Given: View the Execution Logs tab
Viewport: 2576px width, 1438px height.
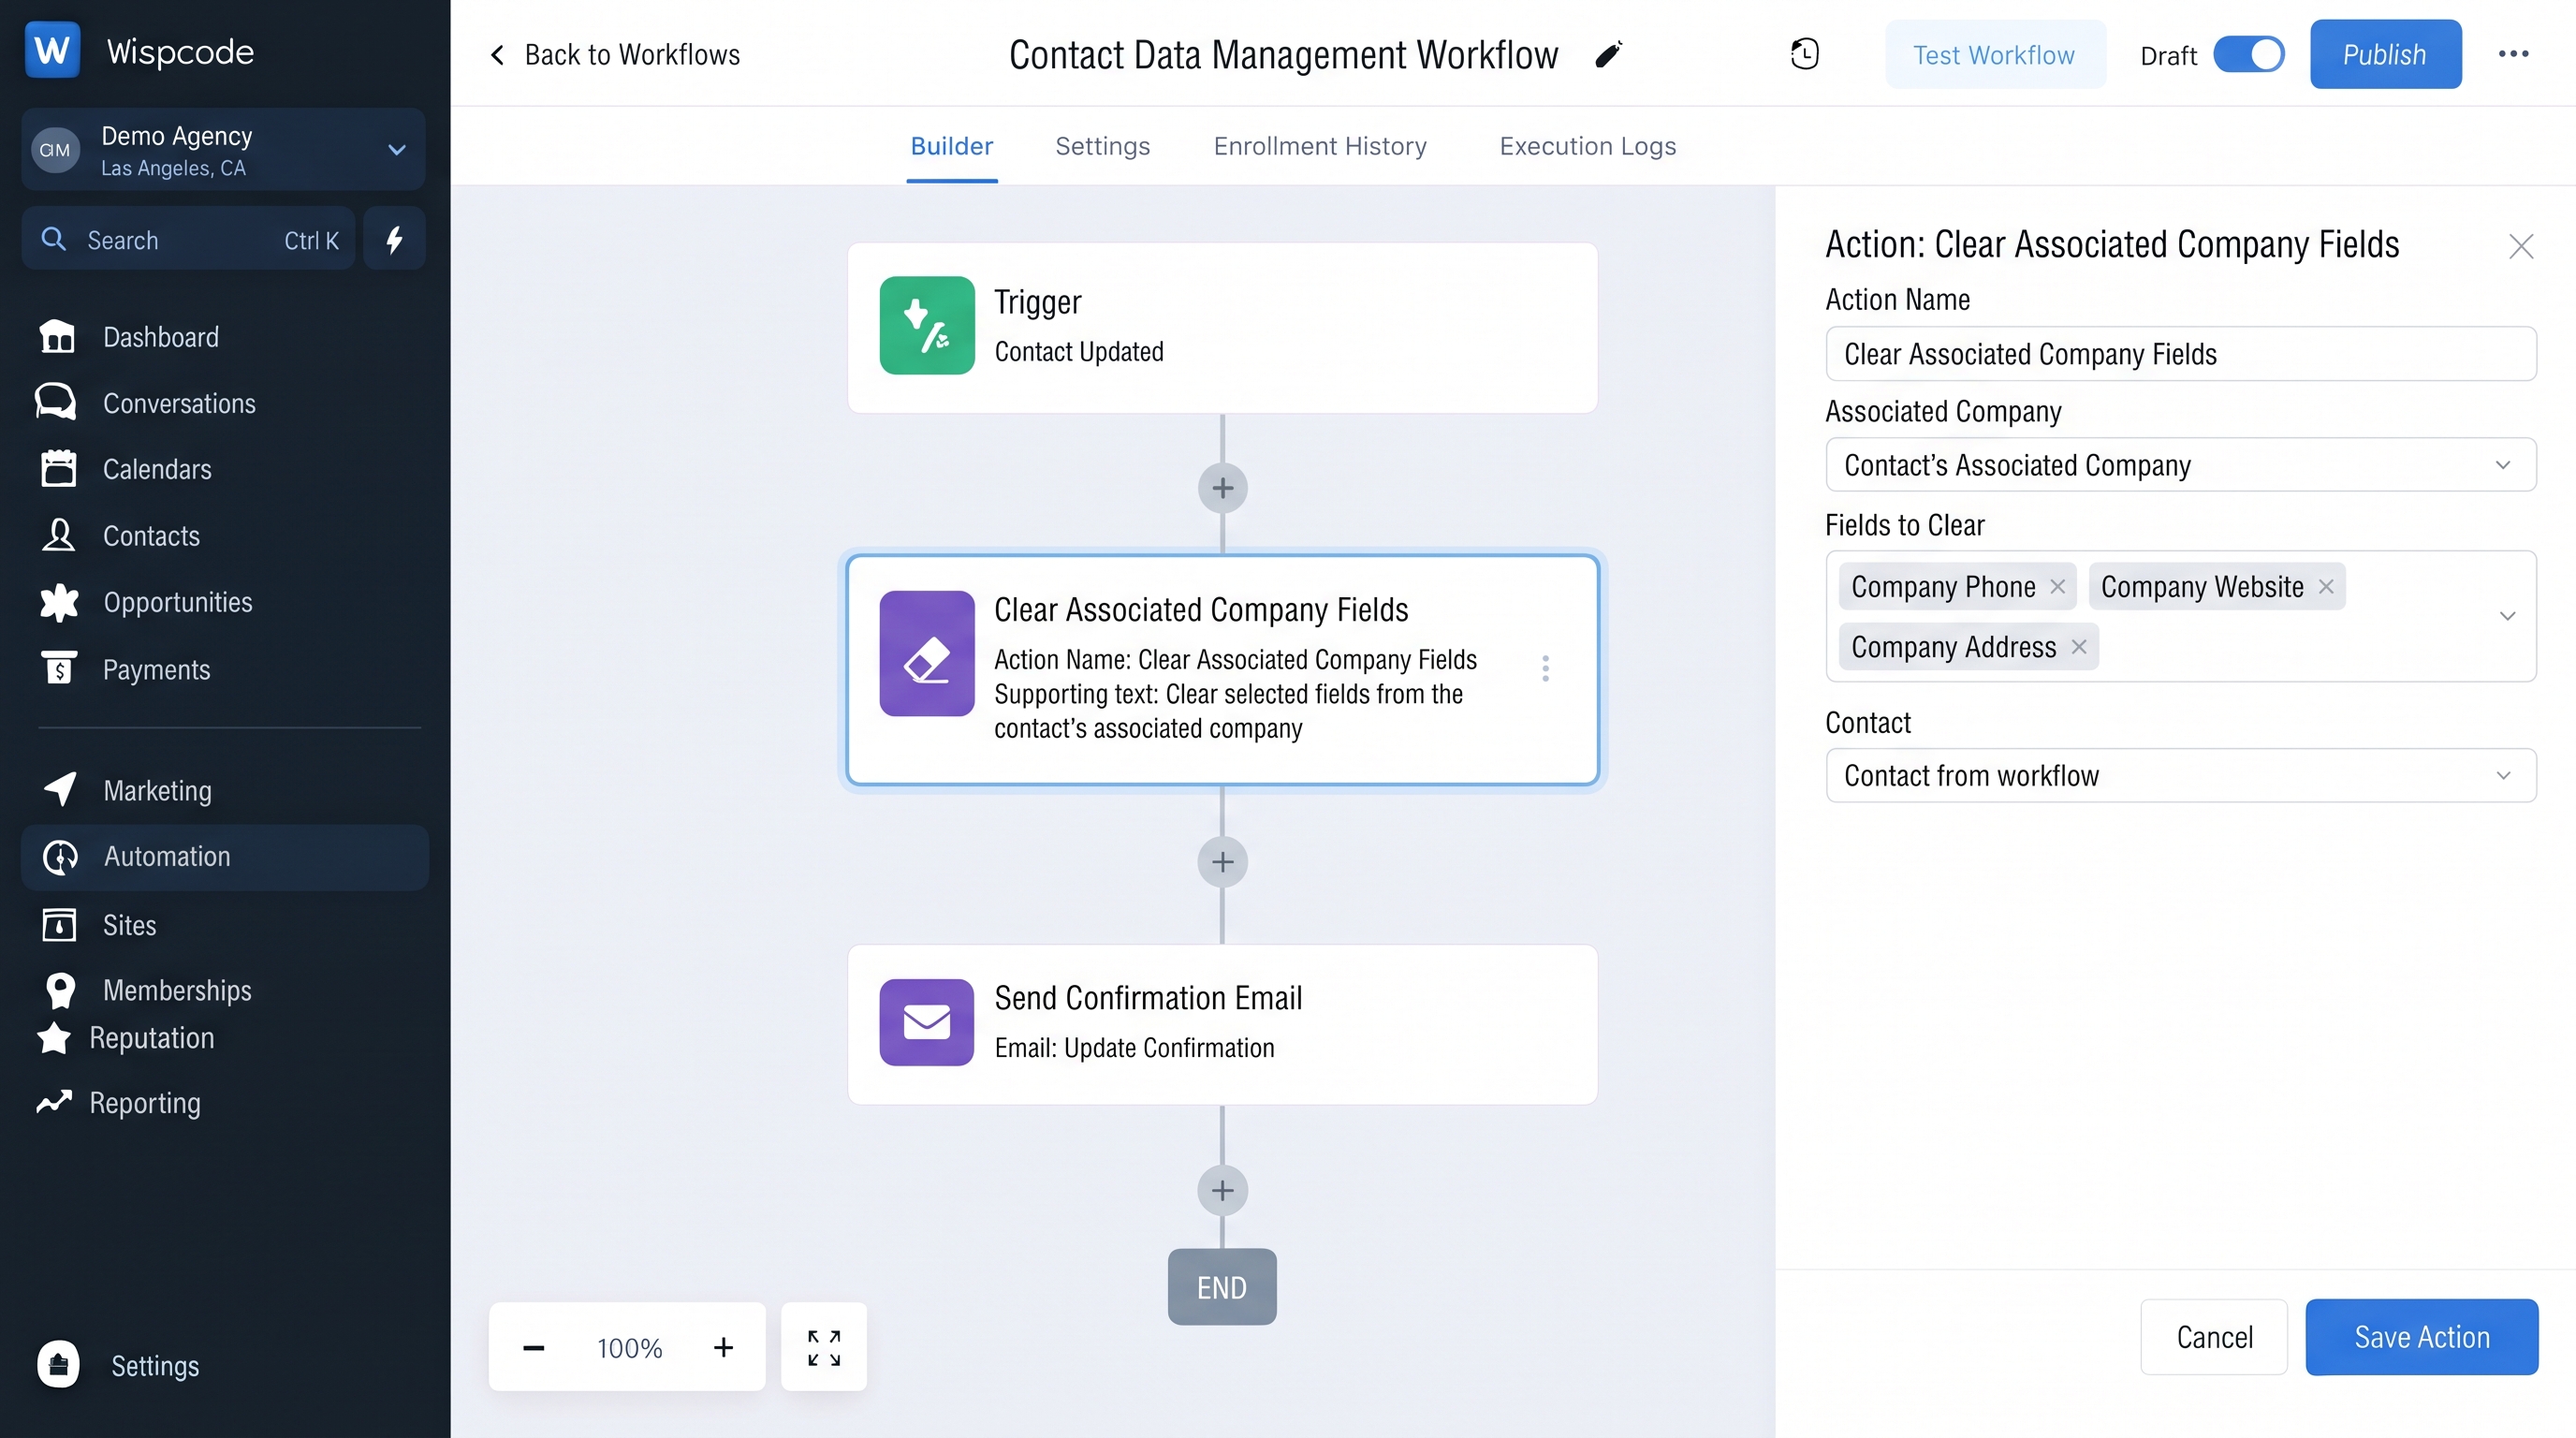Looking at the screenshot, I should (x=1587, y=146).
